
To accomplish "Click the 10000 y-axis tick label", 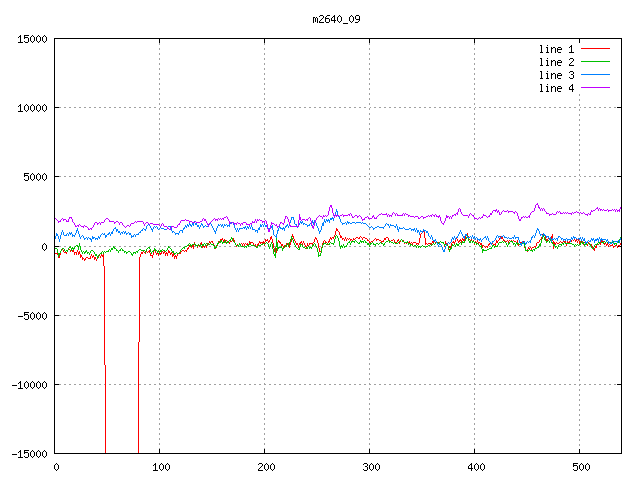I will [31, 108].
